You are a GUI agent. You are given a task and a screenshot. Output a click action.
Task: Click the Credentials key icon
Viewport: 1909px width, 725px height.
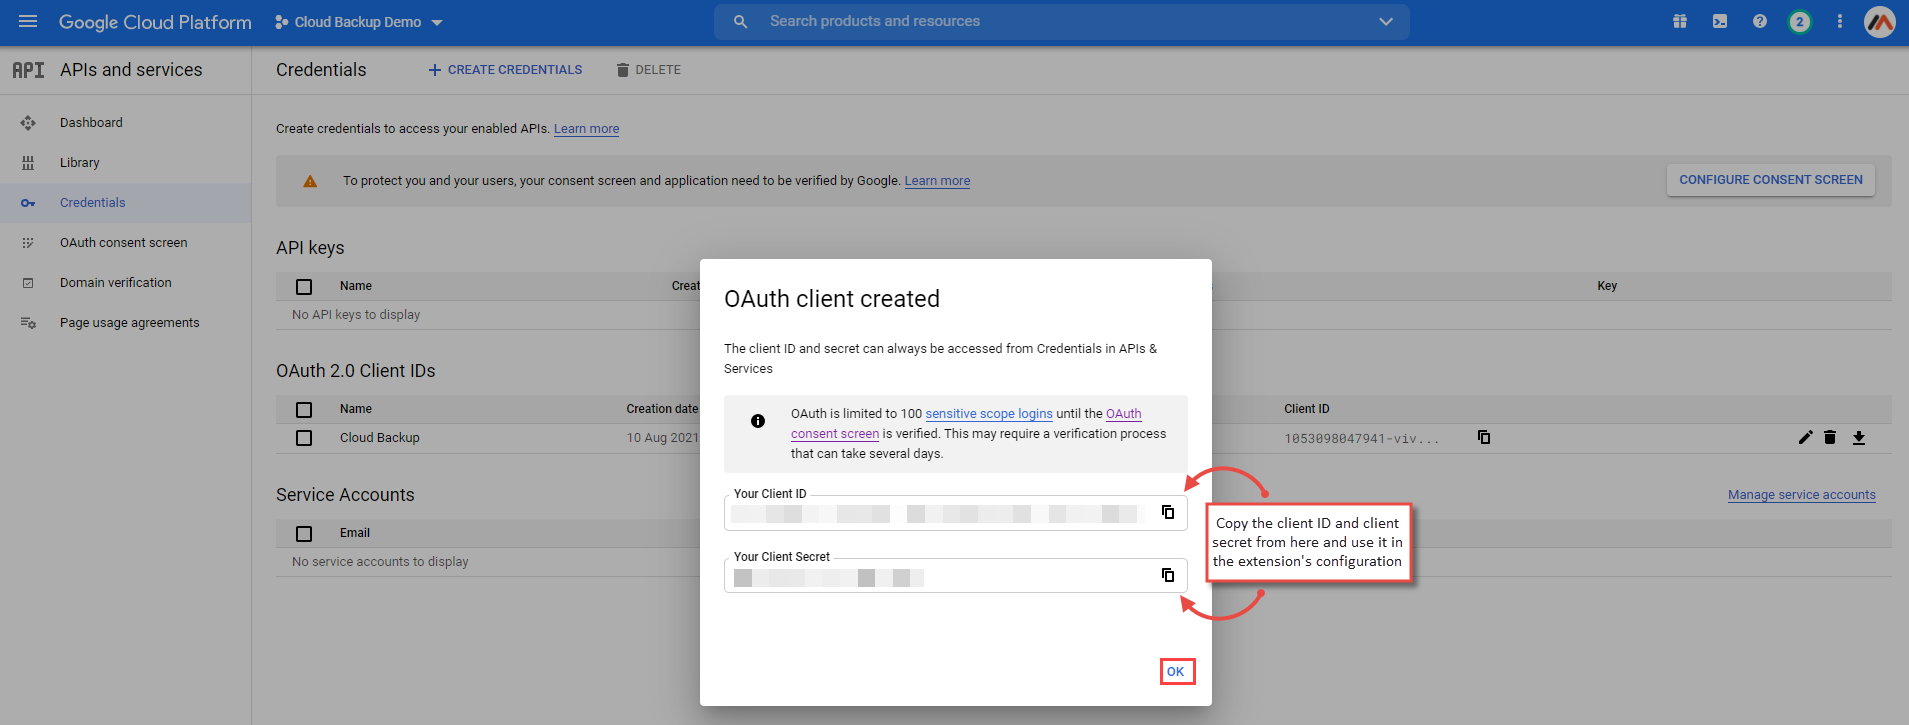pyautogui.click(x=28, y=203)
